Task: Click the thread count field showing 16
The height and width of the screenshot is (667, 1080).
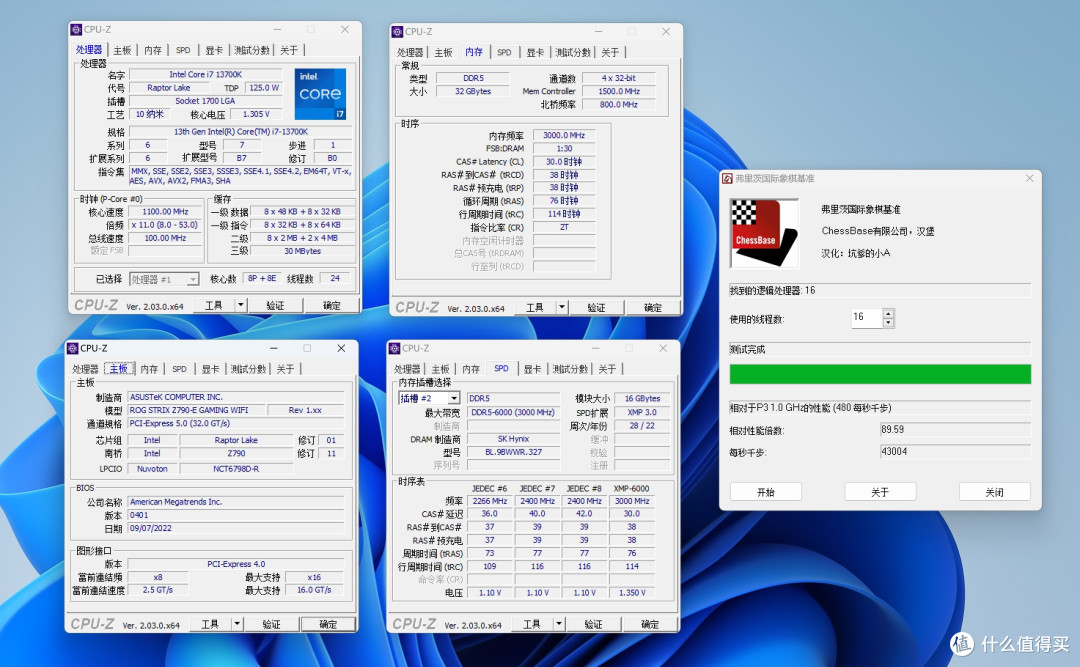Action: tap(867, 318)
